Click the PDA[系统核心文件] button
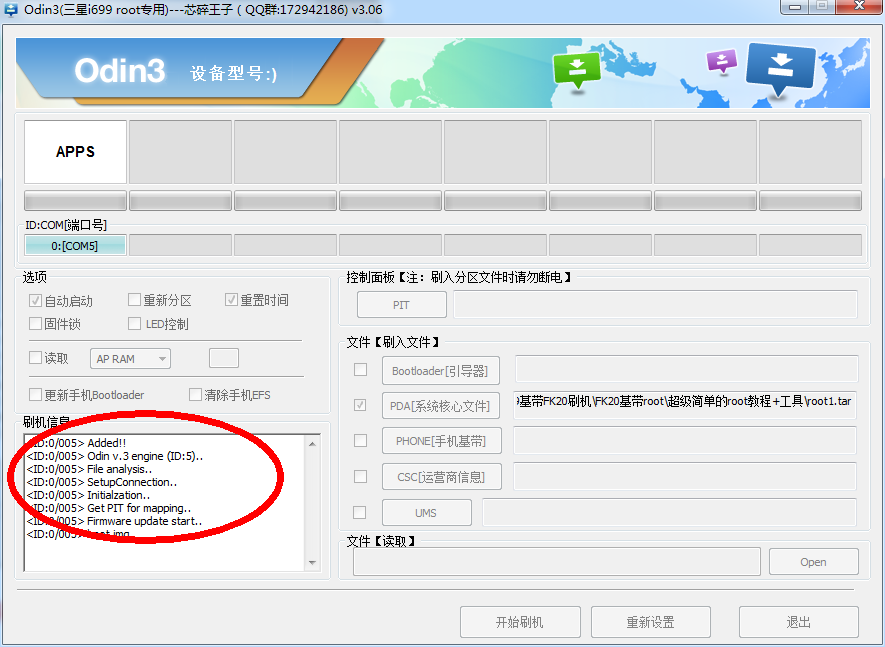Image resolution: width=885 pixels, height=647 pixels. [441, 405]
